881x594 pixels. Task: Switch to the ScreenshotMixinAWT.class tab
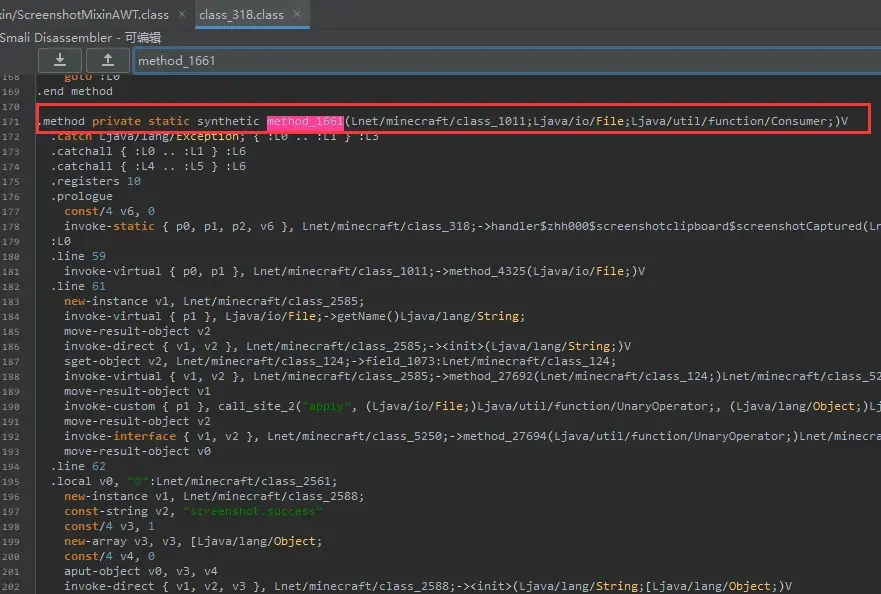click(84, 15)
